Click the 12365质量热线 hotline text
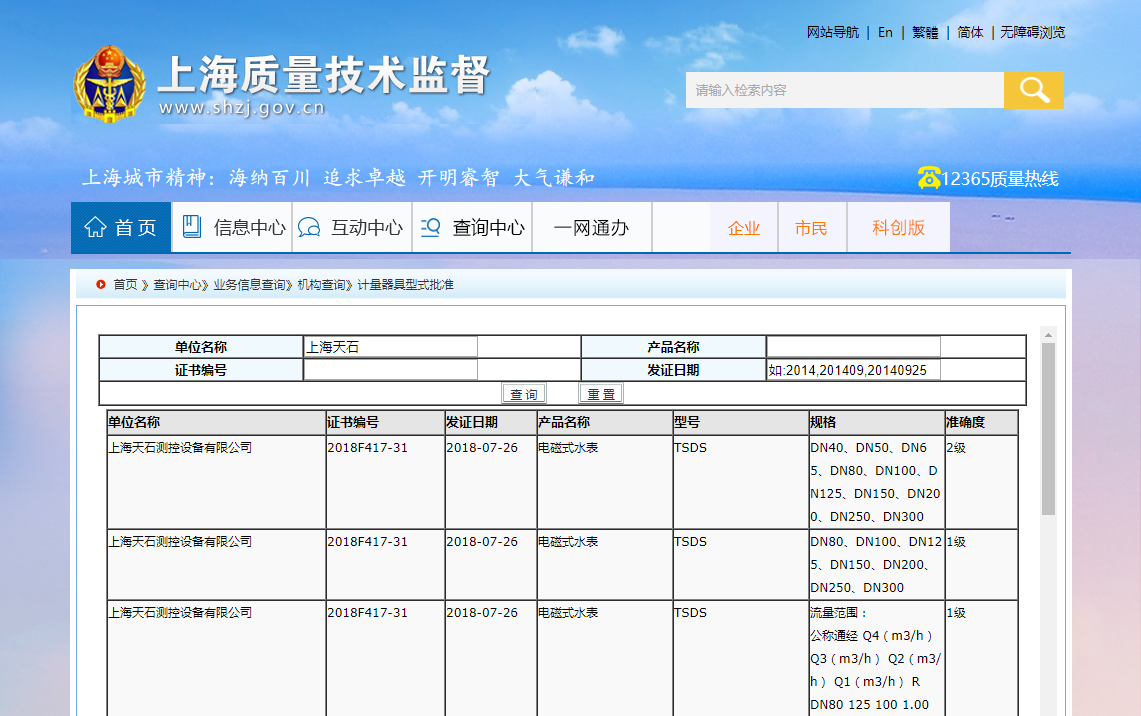The image size is (1141, 716). [x=1000, y=178]
